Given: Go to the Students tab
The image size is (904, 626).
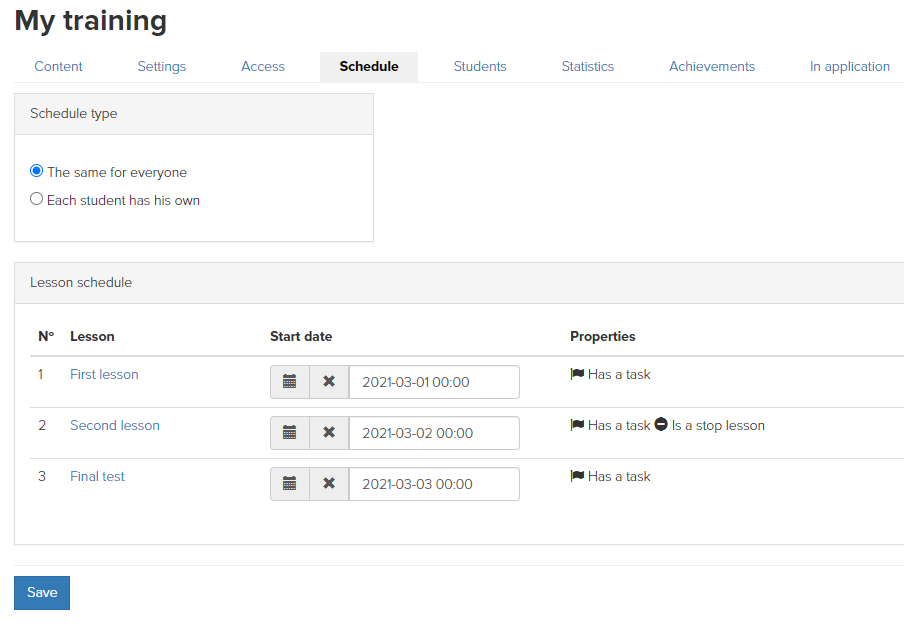Looking at the screenshot, I should pyautogui.click(x=480, y=67).
